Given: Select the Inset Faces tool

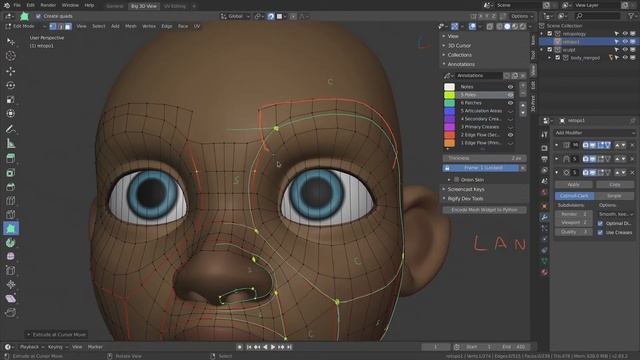Looking at the screenshot, I should (x=11, y=173).
